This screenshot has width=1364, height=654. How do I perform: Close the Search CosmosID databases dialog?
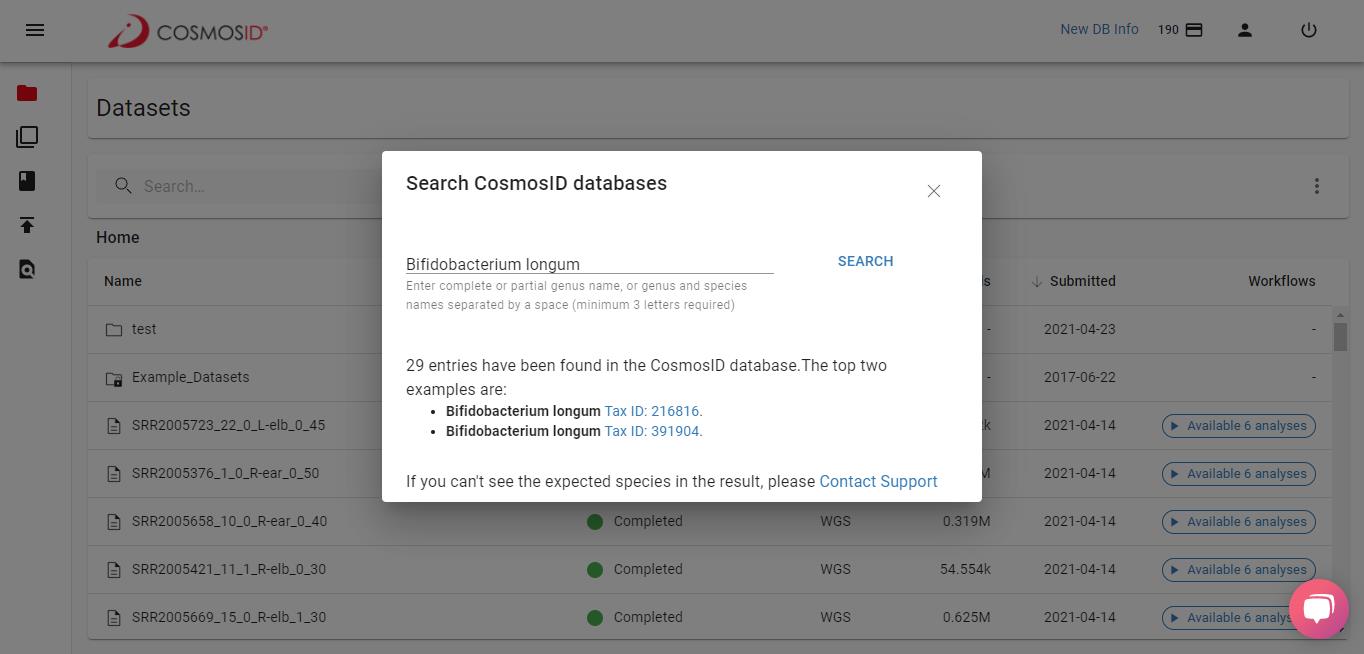tap(934, 191)
